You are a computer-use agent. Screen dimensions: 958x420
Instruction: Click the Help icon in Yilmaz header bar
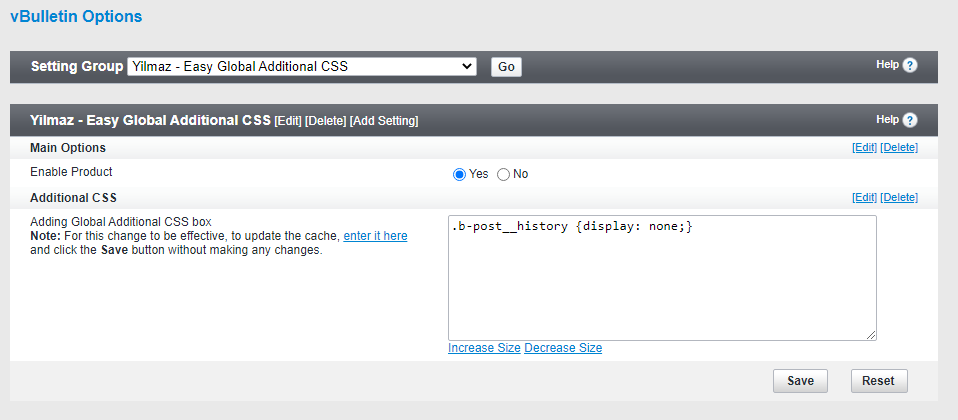909,120
